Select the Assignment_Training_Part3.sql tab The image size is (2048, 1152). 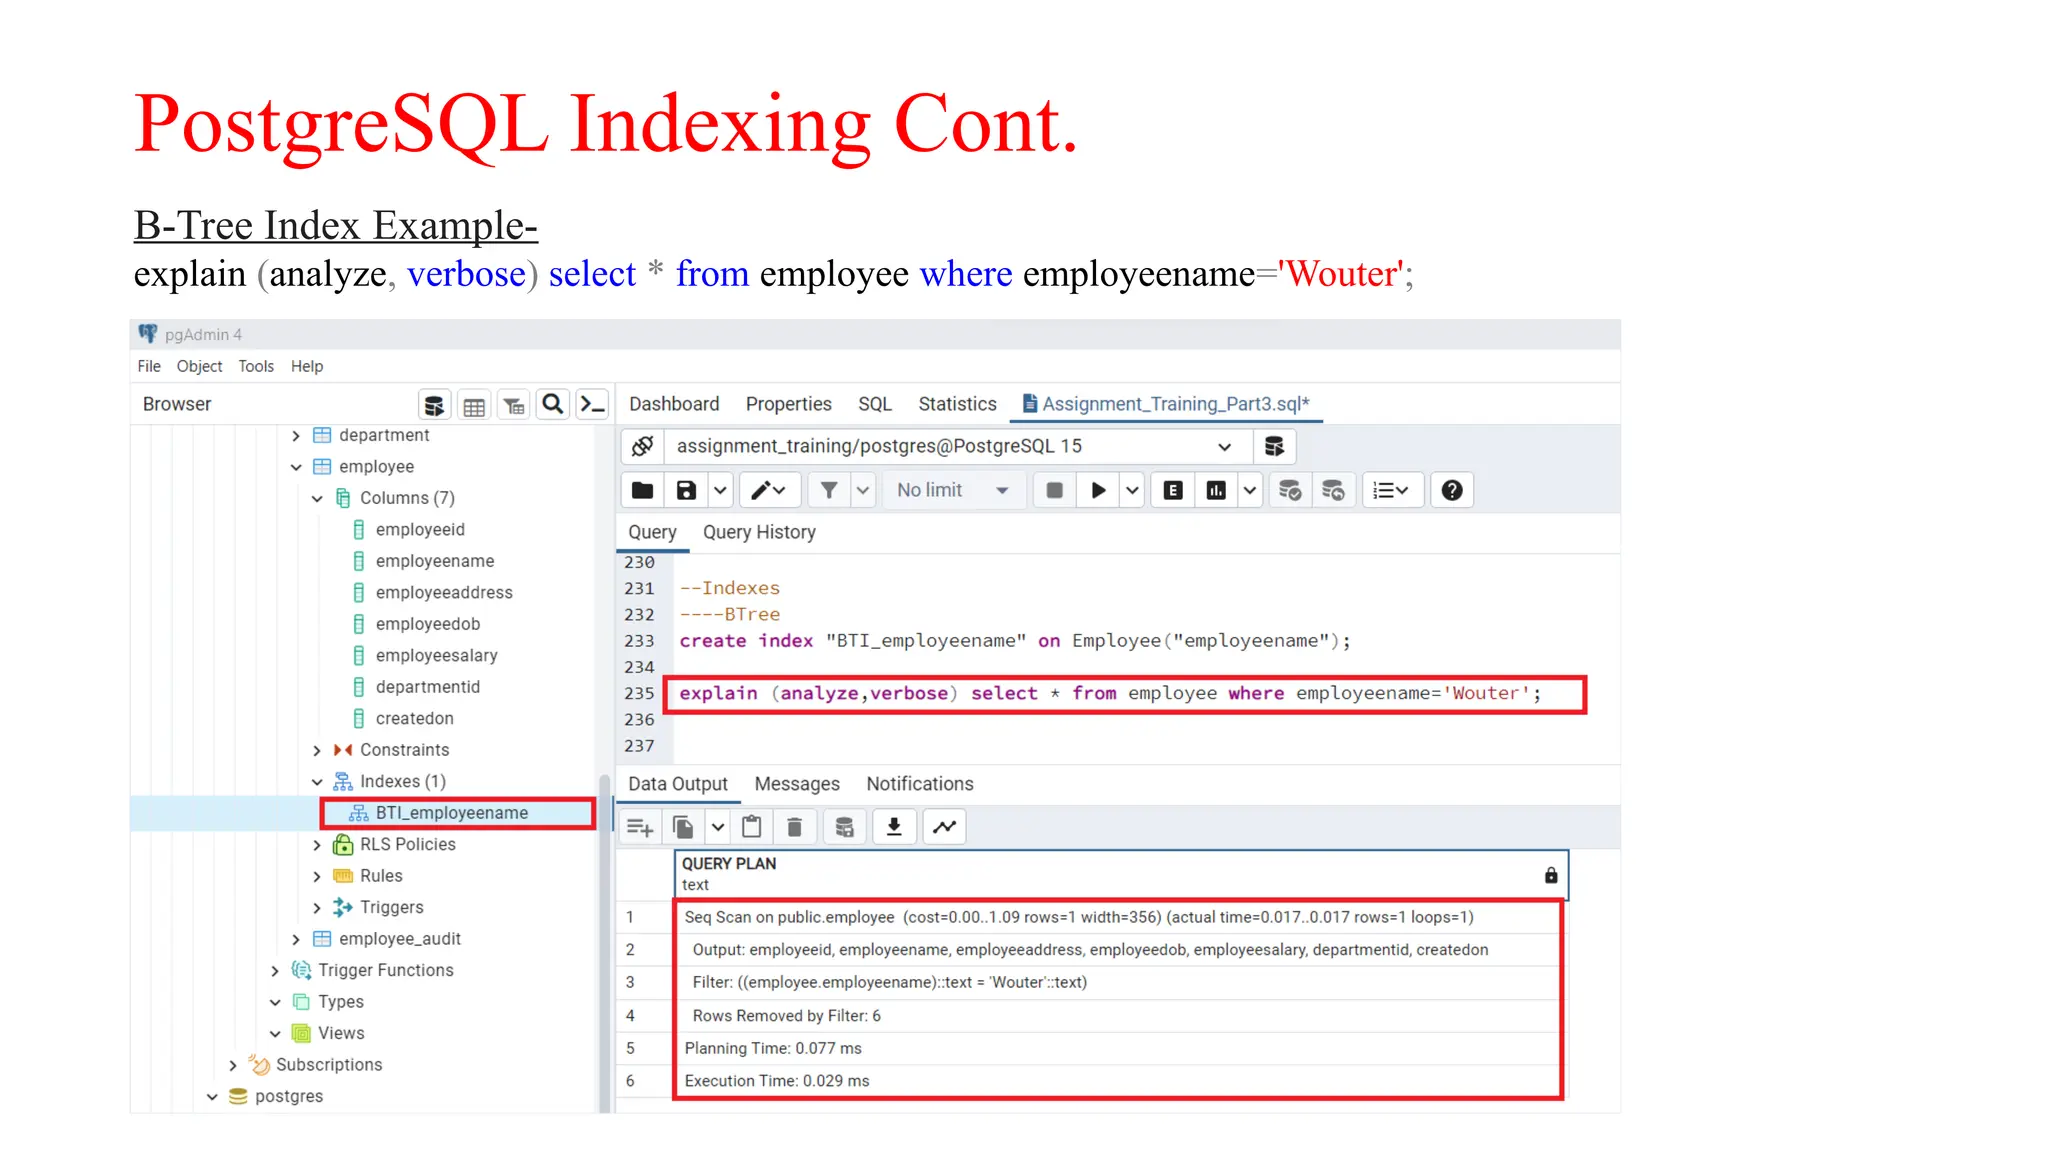click(1166, 404)
